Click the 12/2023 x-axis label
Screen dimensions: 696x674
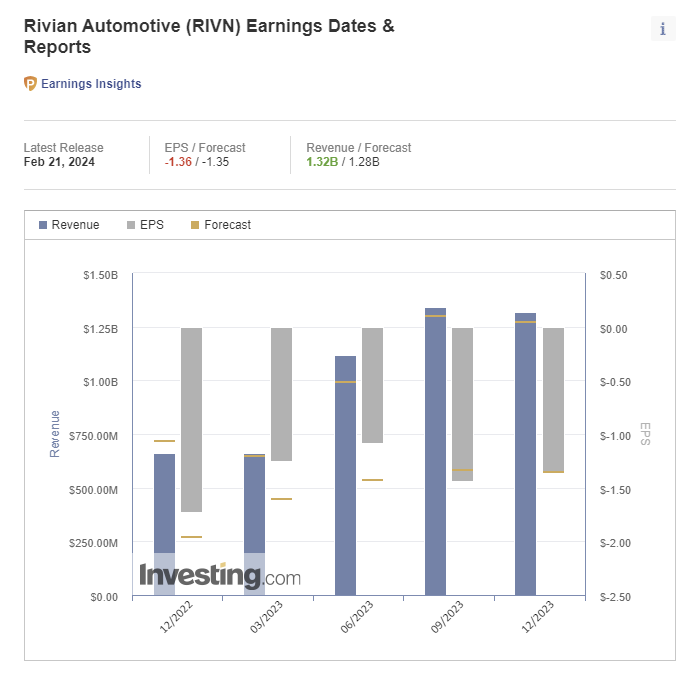pos(538,616)
